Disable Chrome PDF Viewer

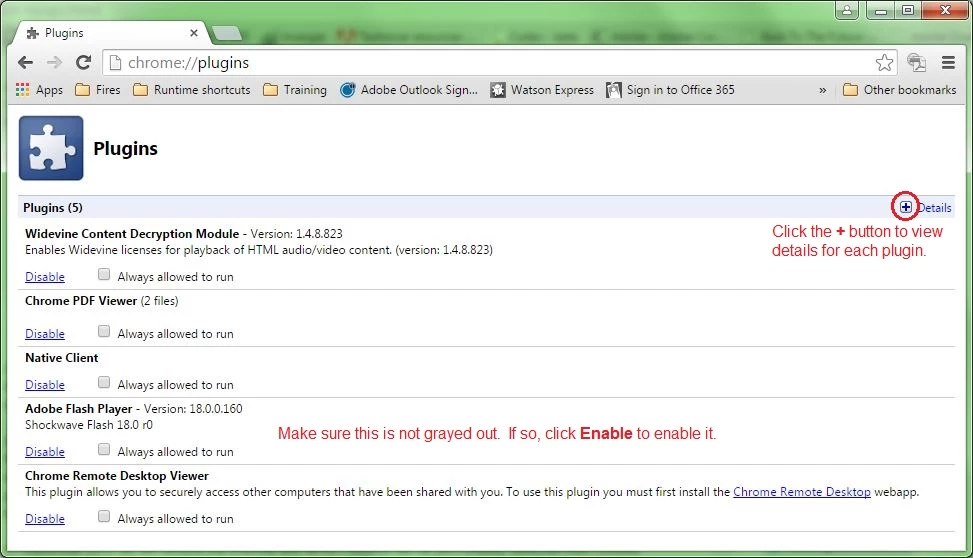[x=45, y=334]
